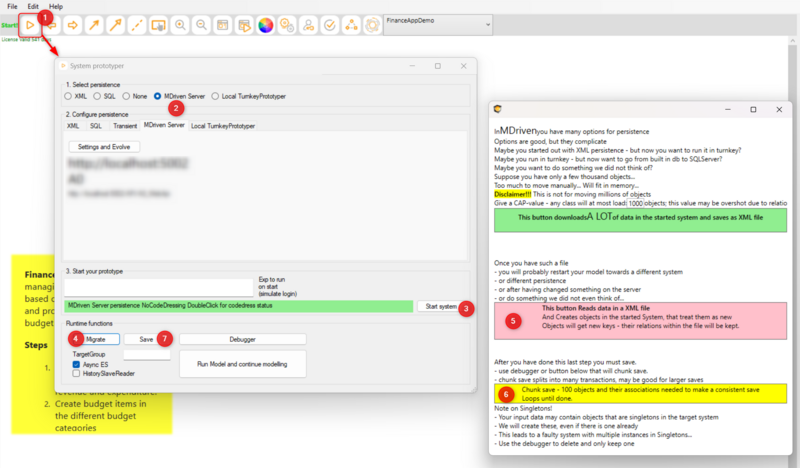Click the zoom out magnifier icon

click(203, 24)
